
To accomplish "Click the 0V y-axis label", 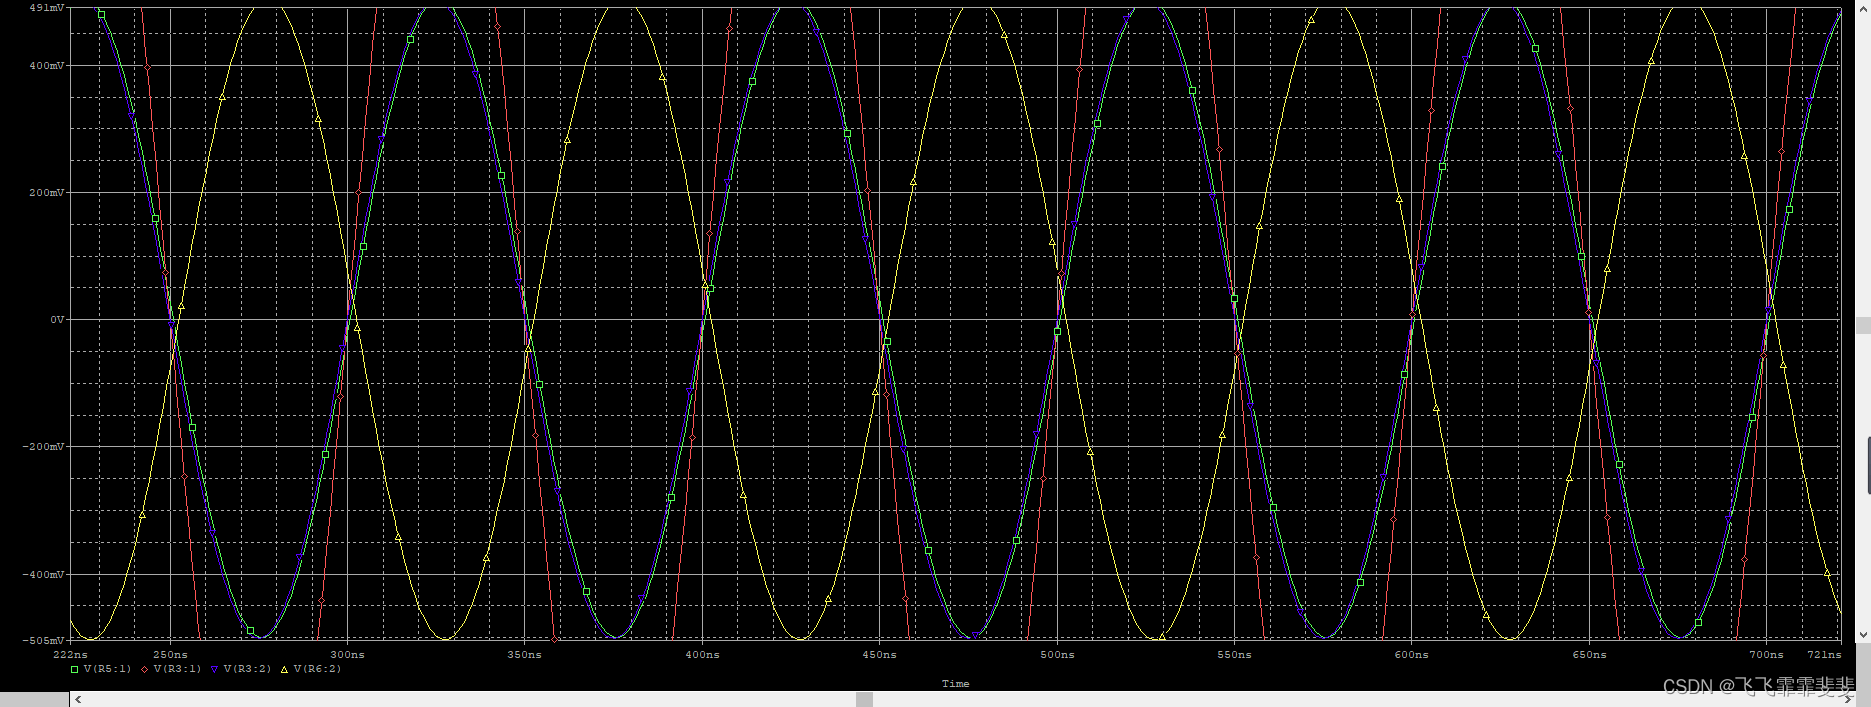I will (58, 320).
